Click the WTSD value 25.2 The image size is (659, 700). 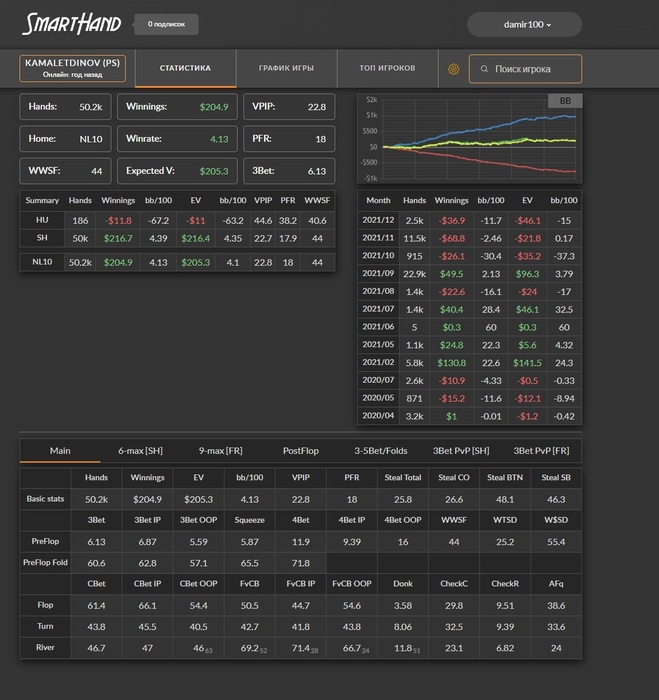coord(505,542)
